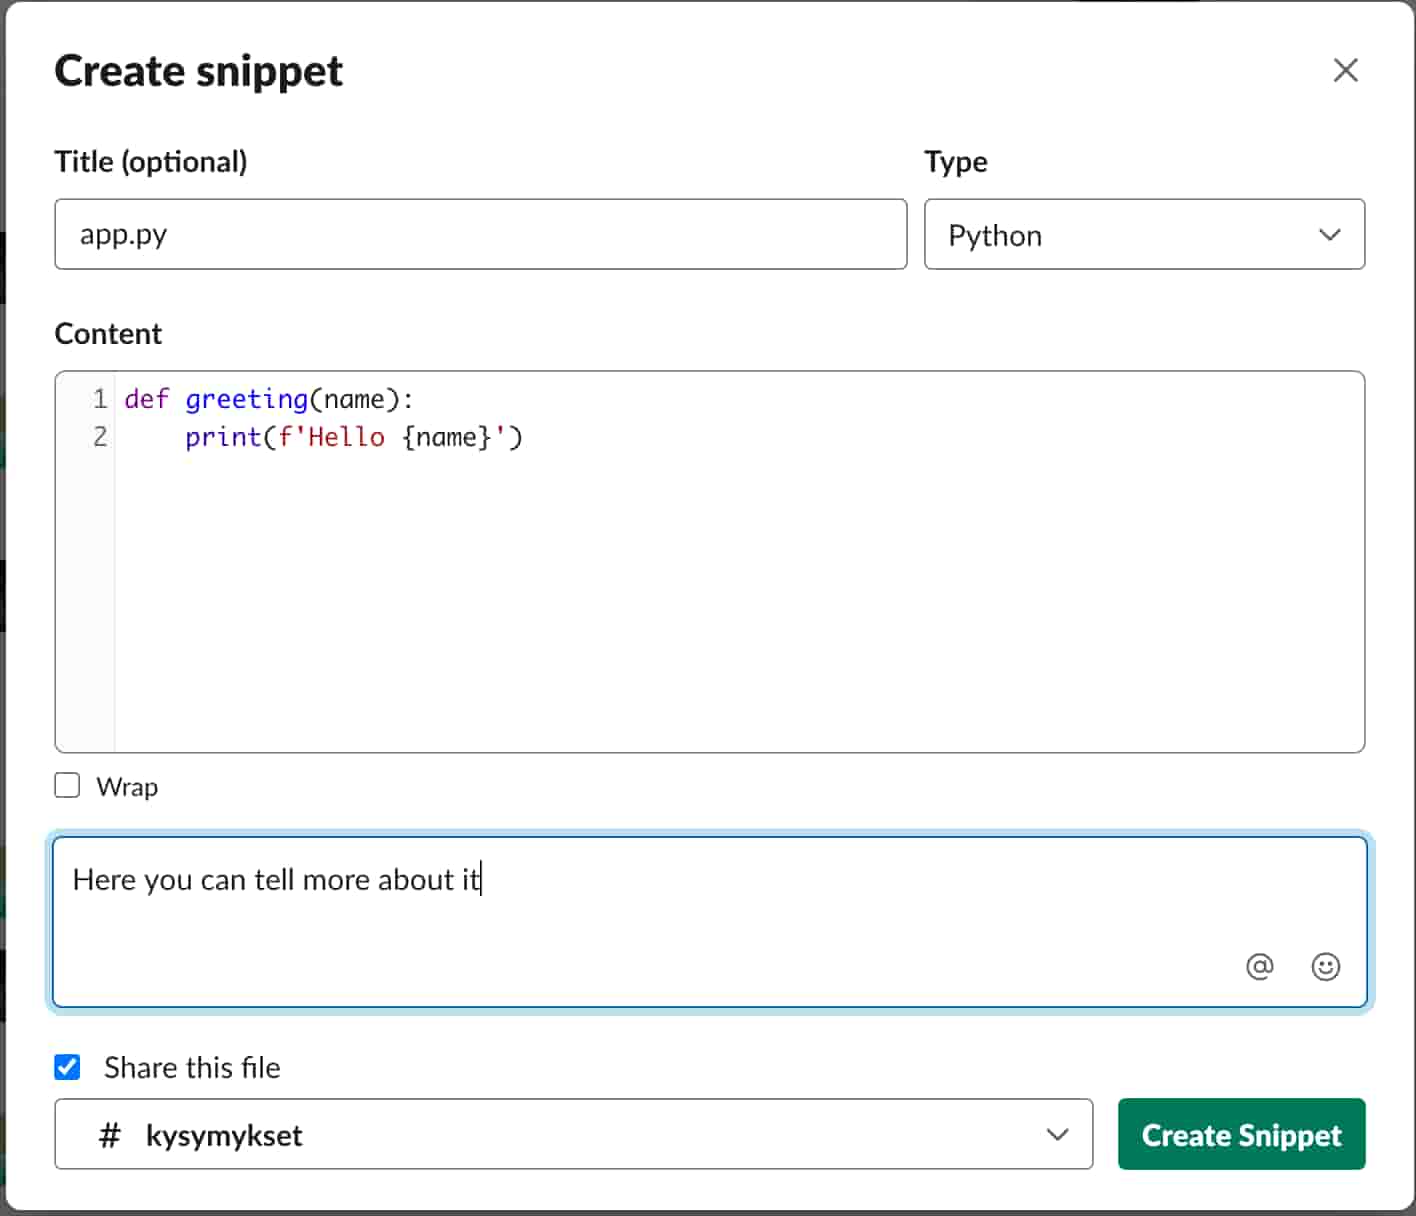Click the 'Type' label
1416x1216 pixels.
click(956, 162)
